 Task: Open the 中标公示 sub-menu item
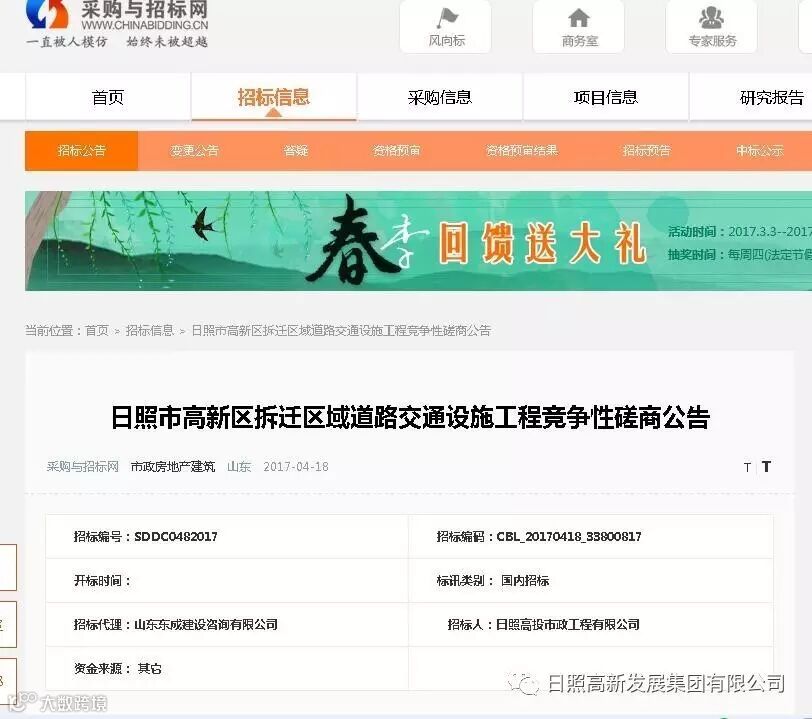pos(760,151)
